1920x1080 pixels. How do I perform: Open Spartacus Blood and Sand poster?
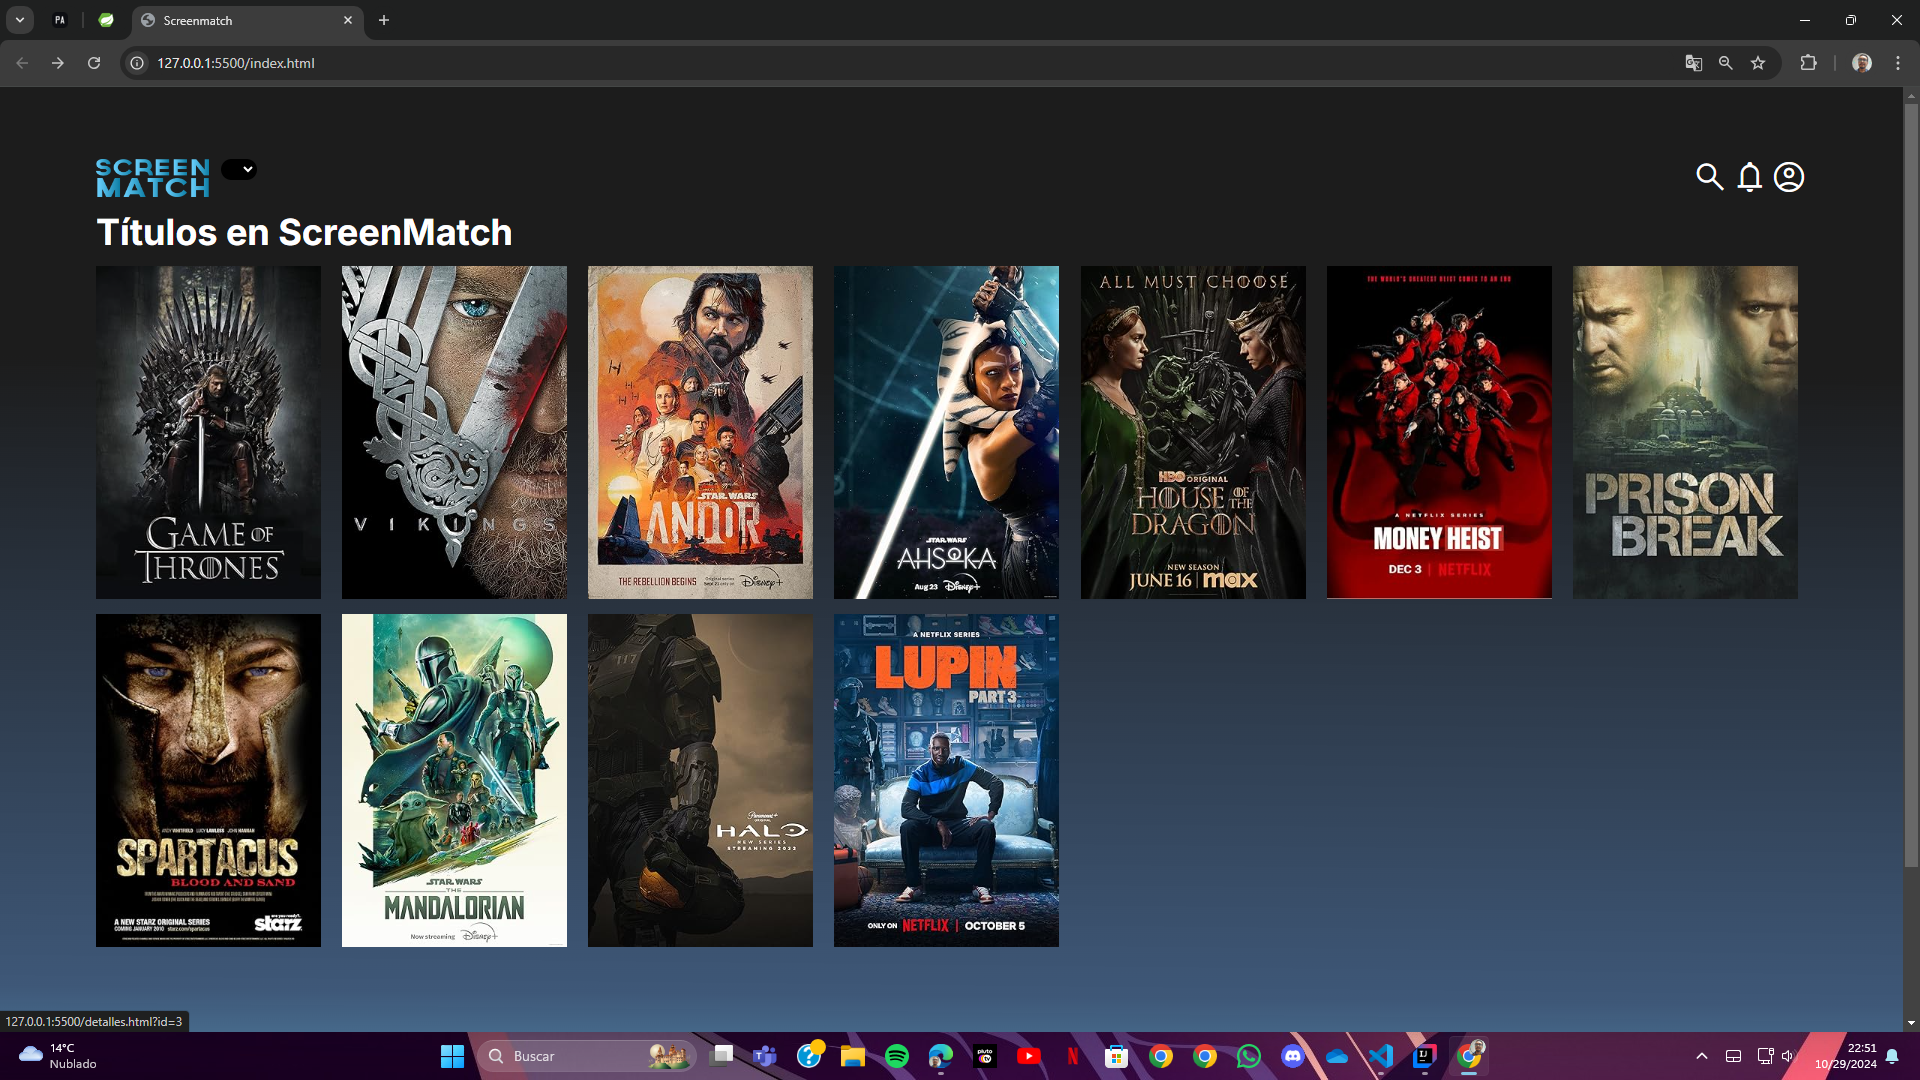[x=208, y=780]
